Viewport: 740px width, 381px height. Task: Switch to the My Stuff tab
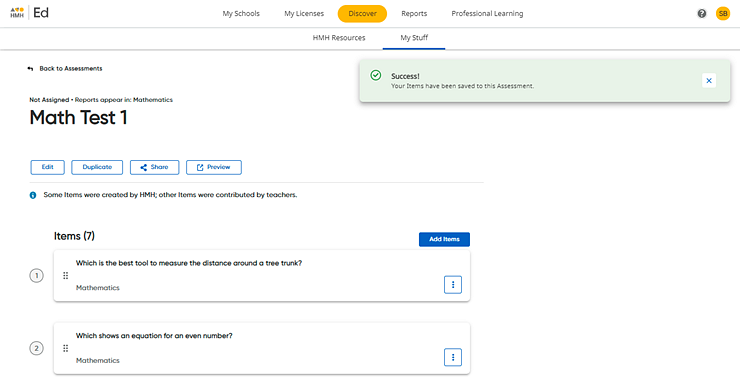(x=414, y=38)
